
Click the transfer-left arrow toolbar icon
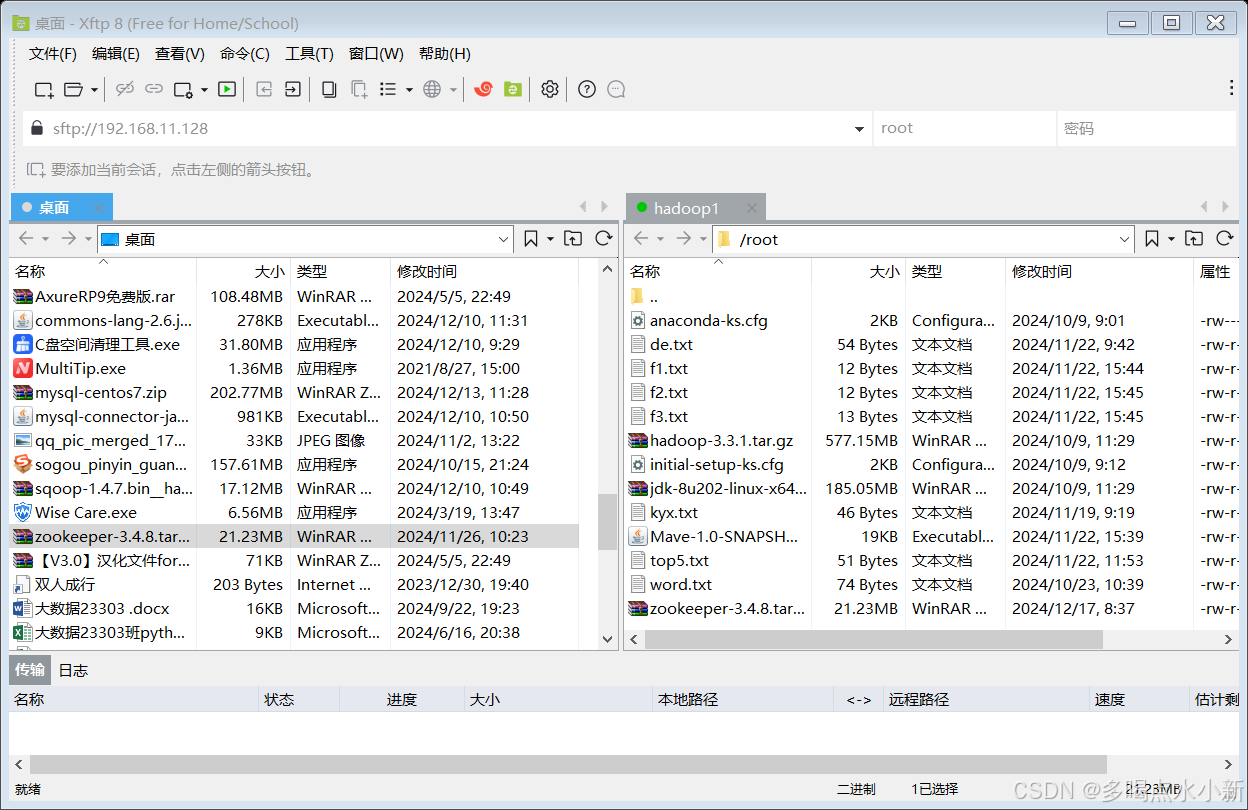(x=264, y=89)
